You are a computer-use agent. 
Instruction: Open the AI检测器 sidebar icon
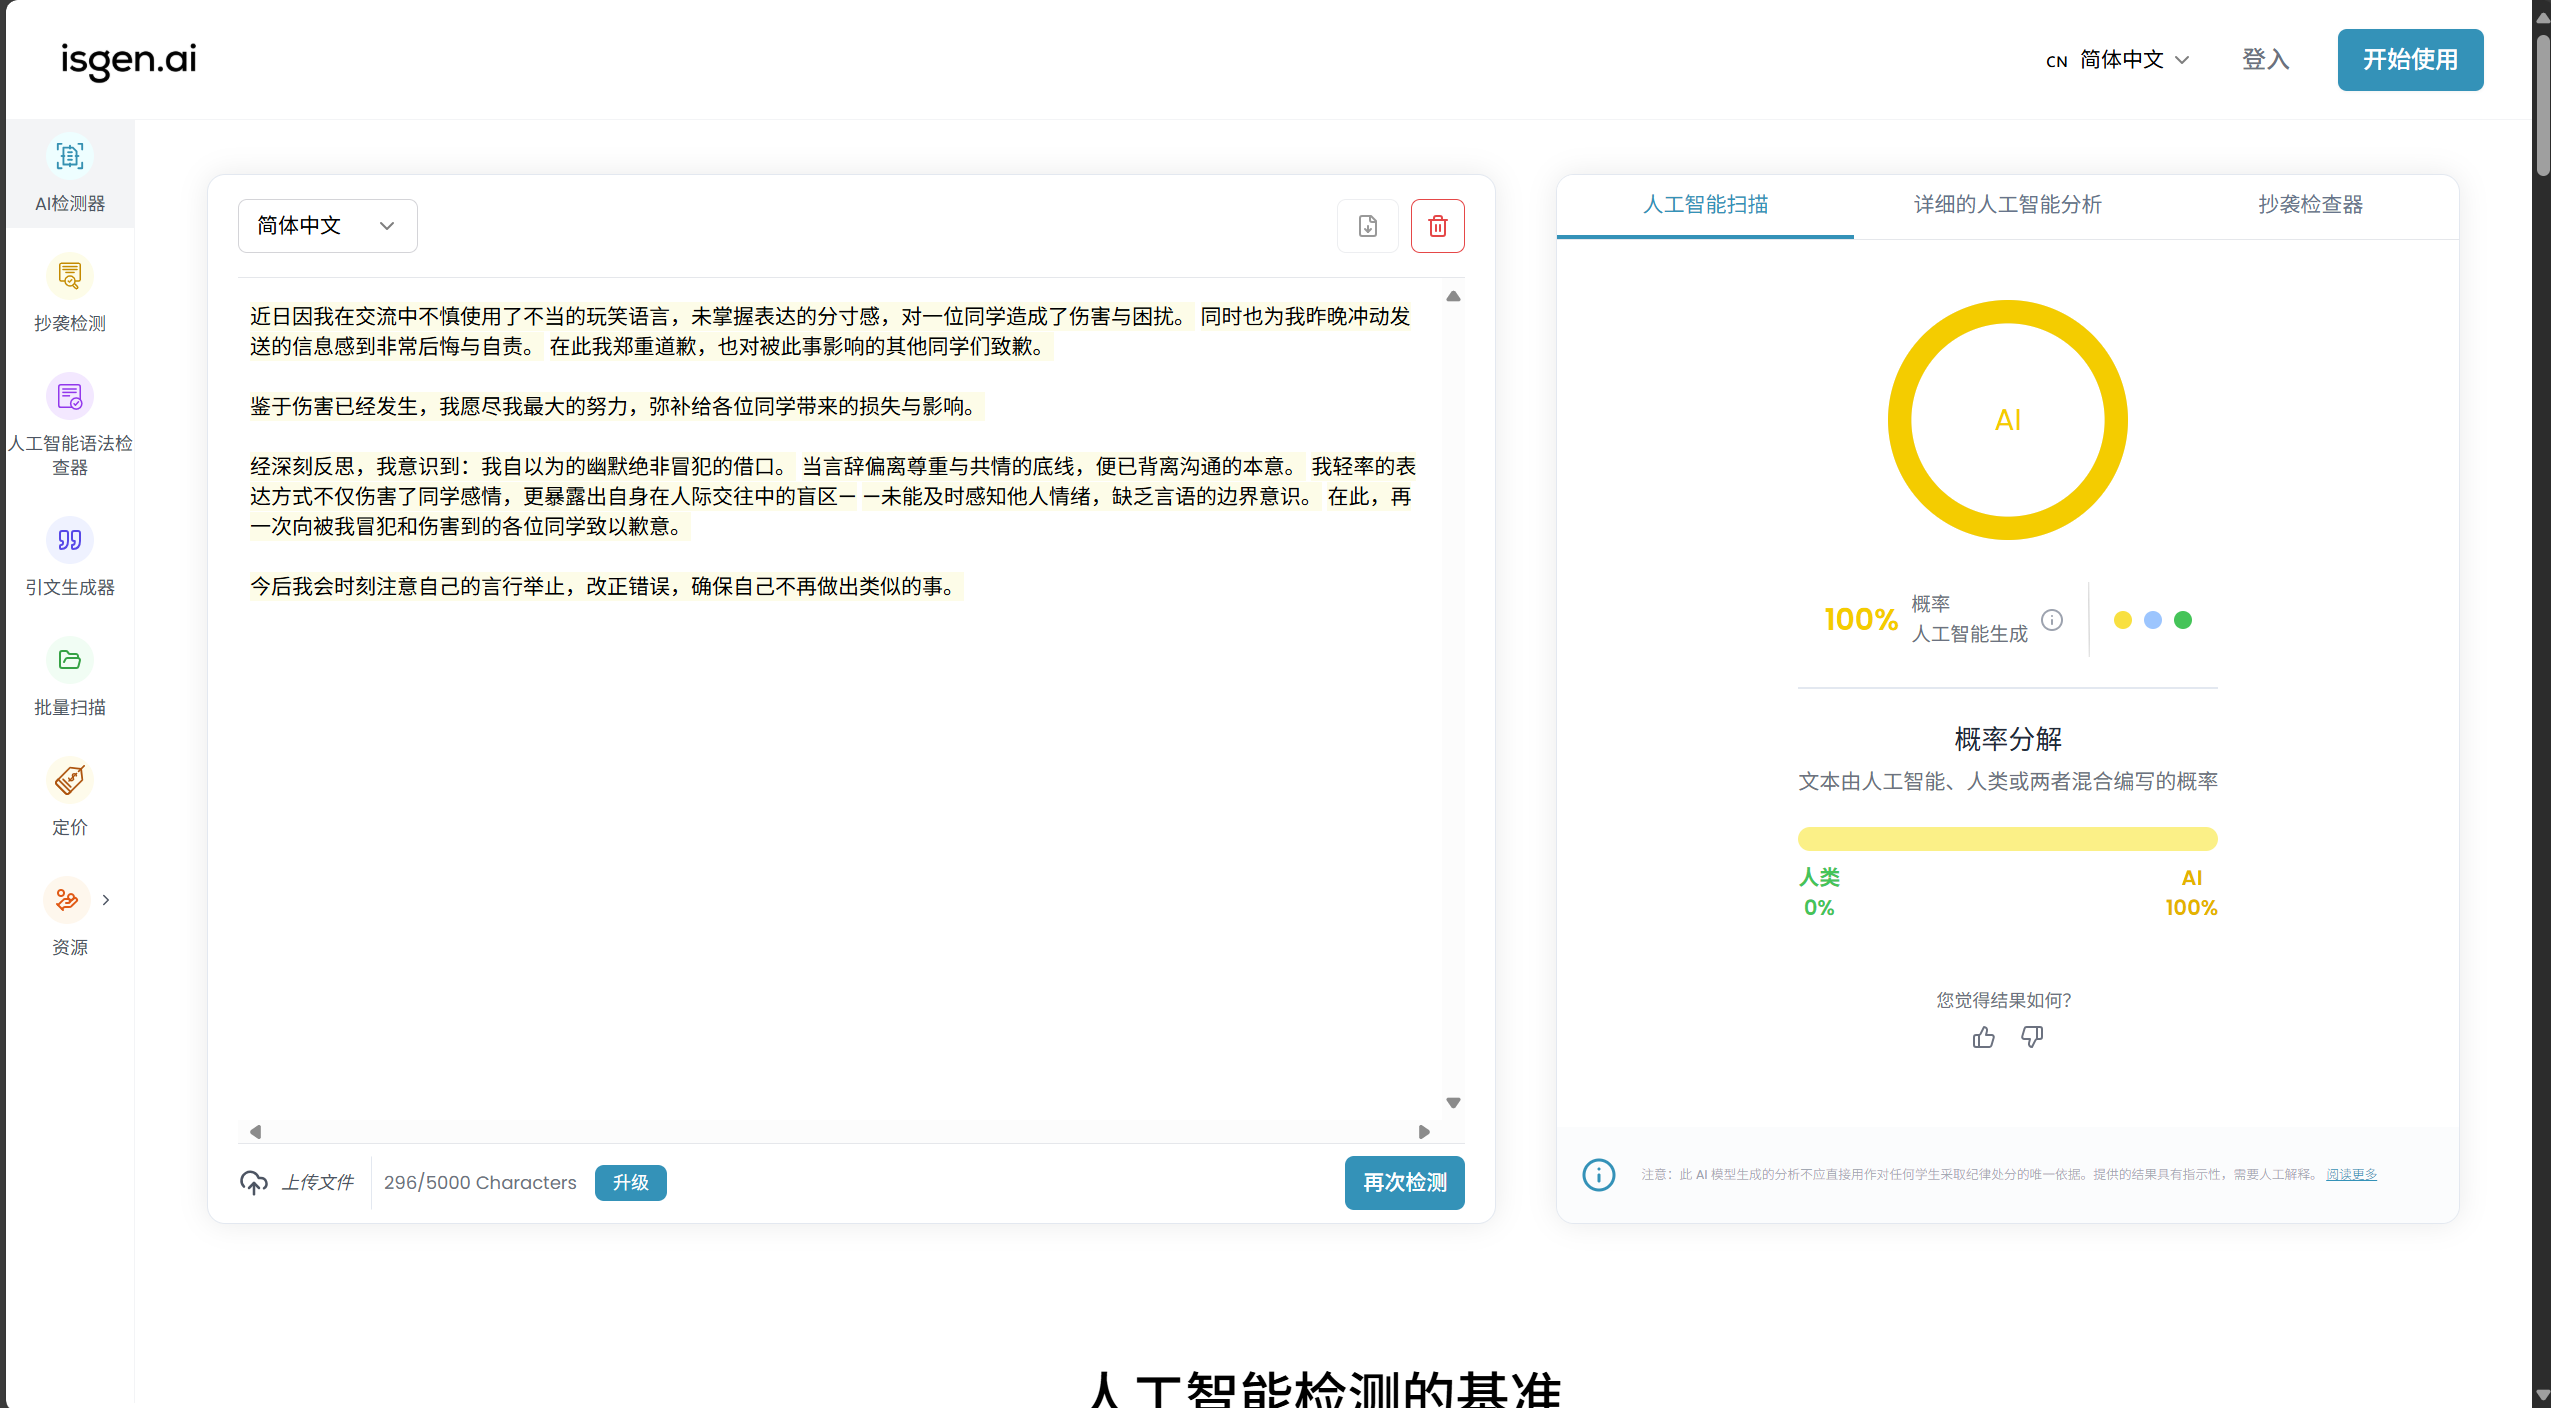point(70,157)
